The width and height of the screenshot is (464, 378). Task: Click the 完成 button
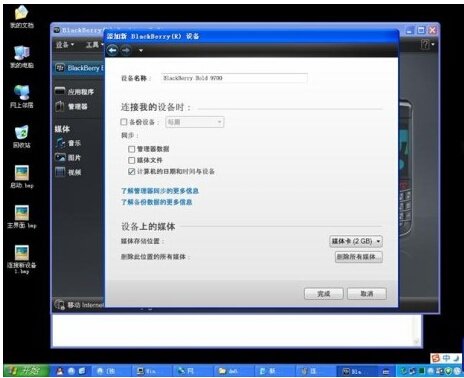click(323, 294)
